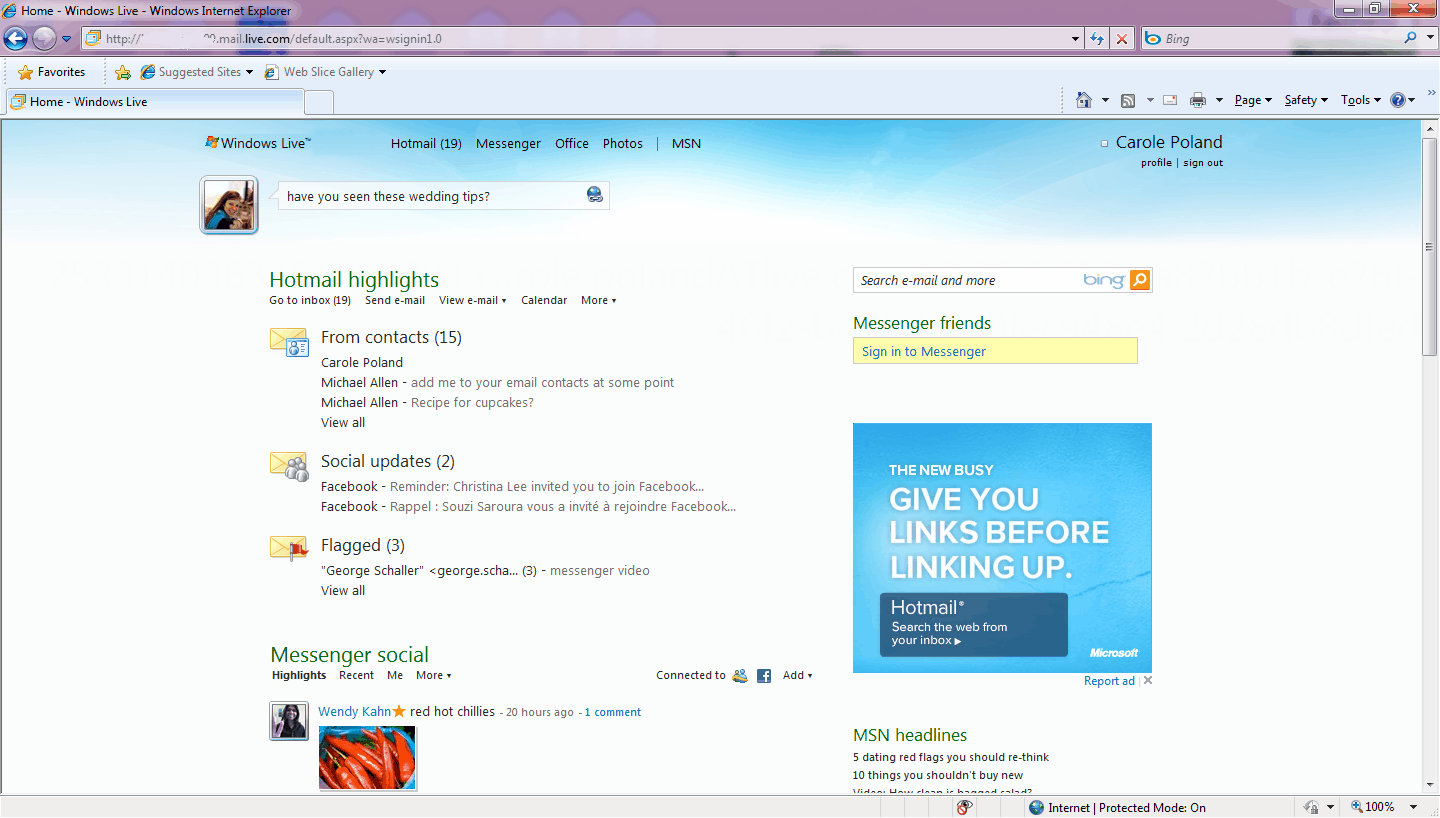1440x818 pixels.
Task: Click View all under From contacts
Action: click(x=343, y=423)
